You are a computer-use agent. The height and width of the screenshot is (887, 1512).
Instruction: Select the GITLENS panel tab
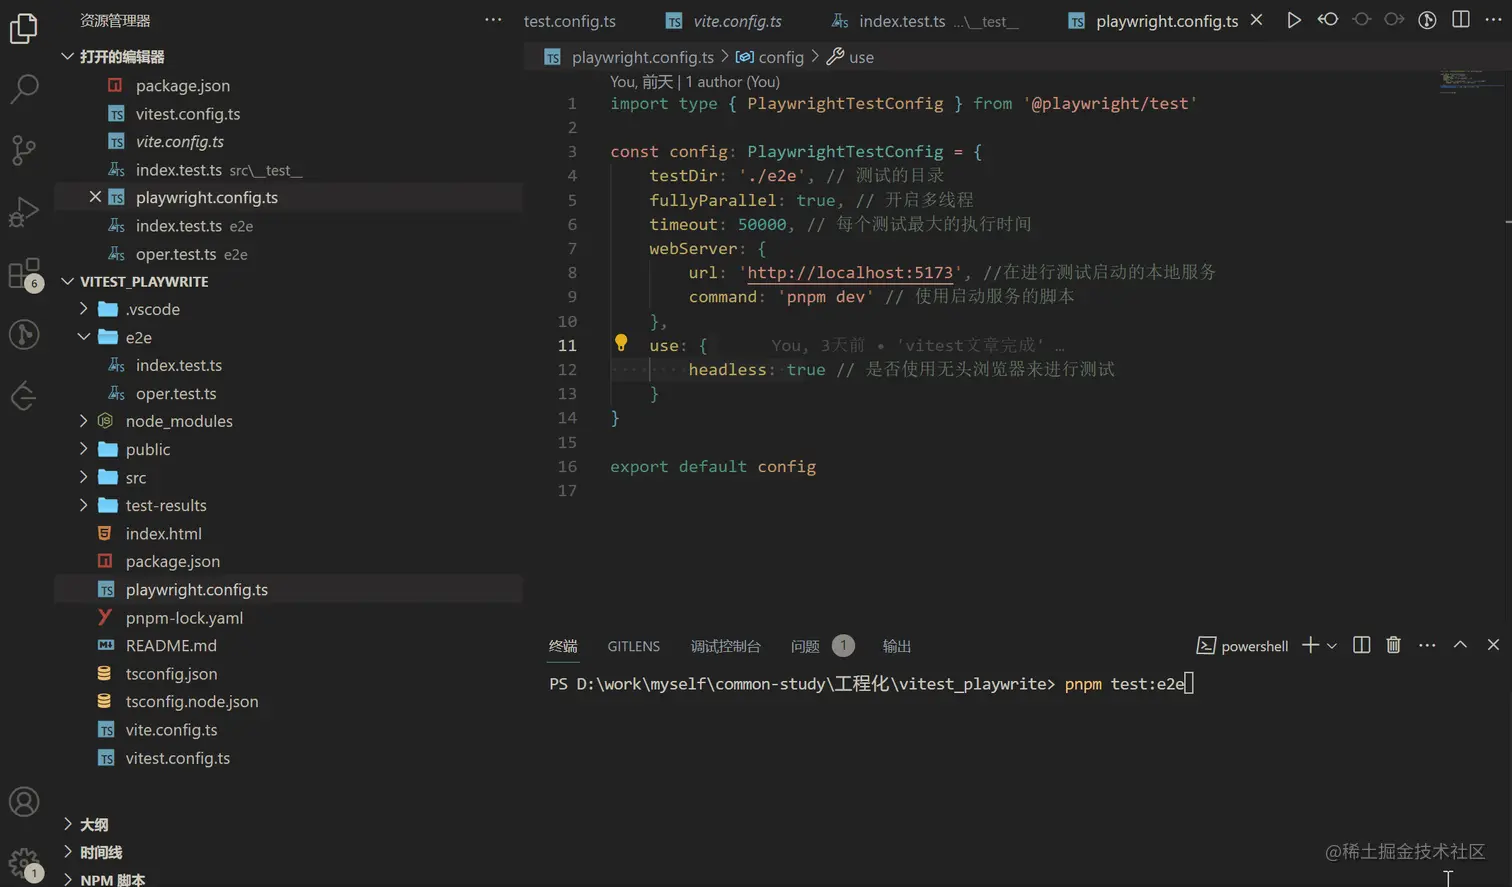pyautogui.click(x=633, y=646)
